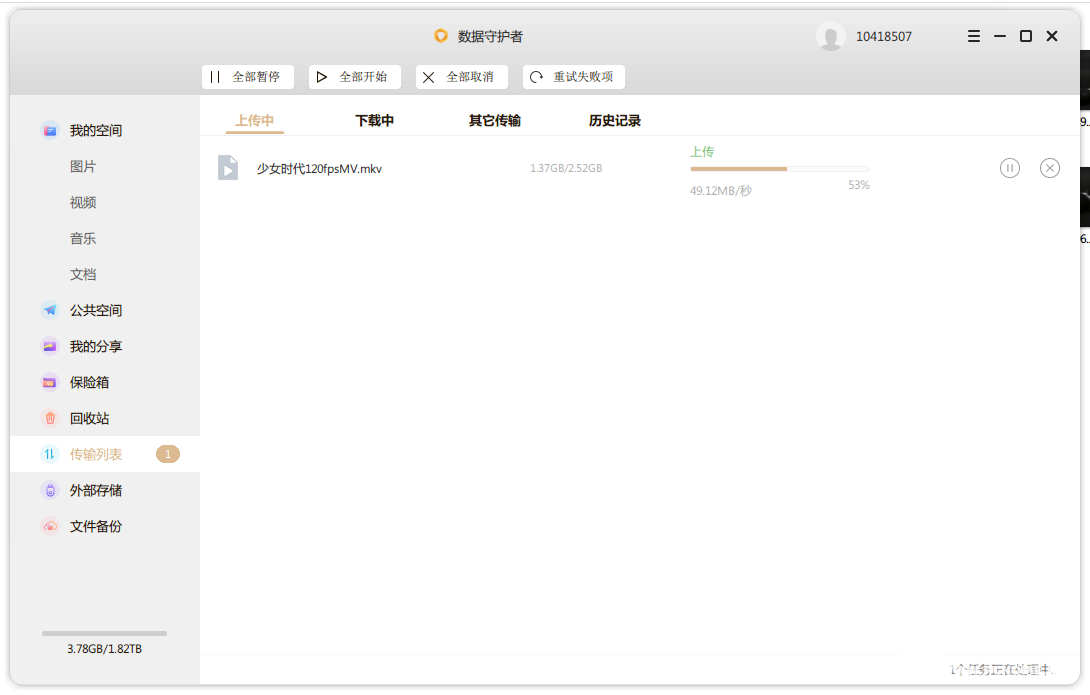Open the 保险箱 safe box
1090x695 pixels.
click(89, 382)
